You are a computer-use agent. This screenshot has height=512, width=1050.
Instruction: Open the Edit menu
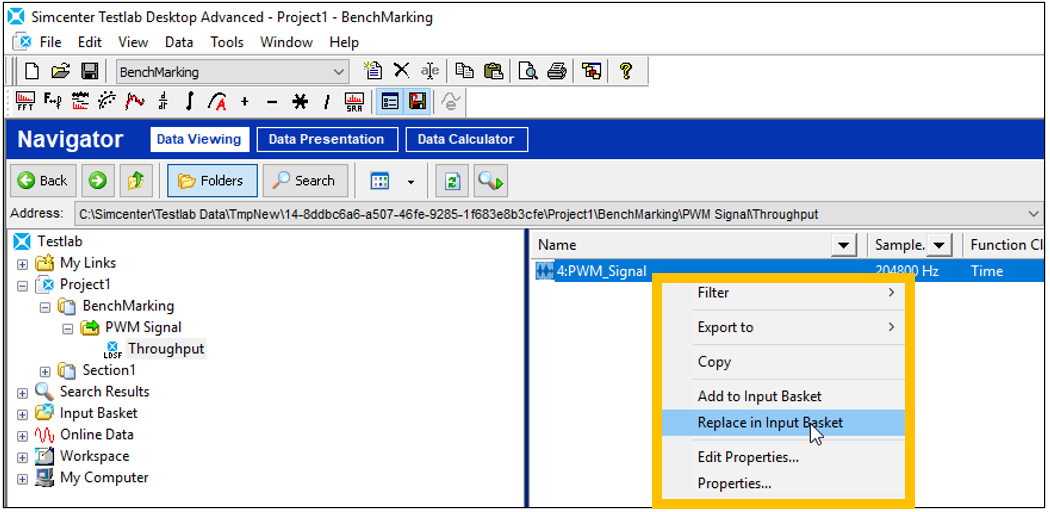click(90, 42)
